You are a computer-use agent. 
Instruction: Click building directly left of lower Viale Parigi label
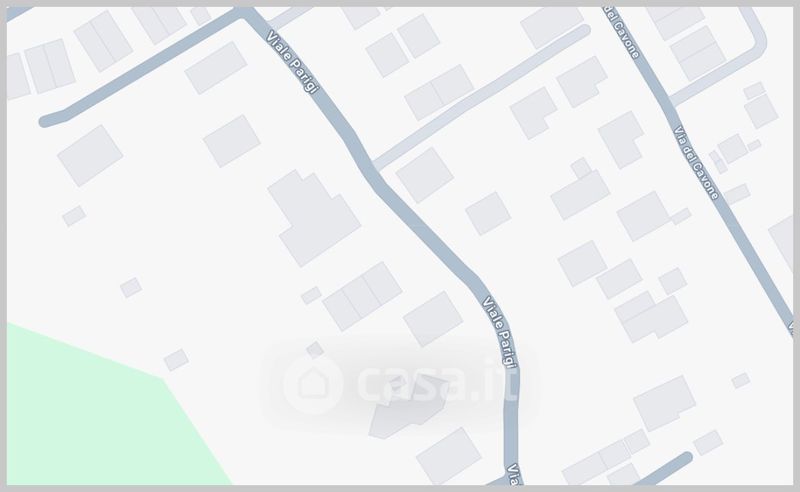pos(433,318)
